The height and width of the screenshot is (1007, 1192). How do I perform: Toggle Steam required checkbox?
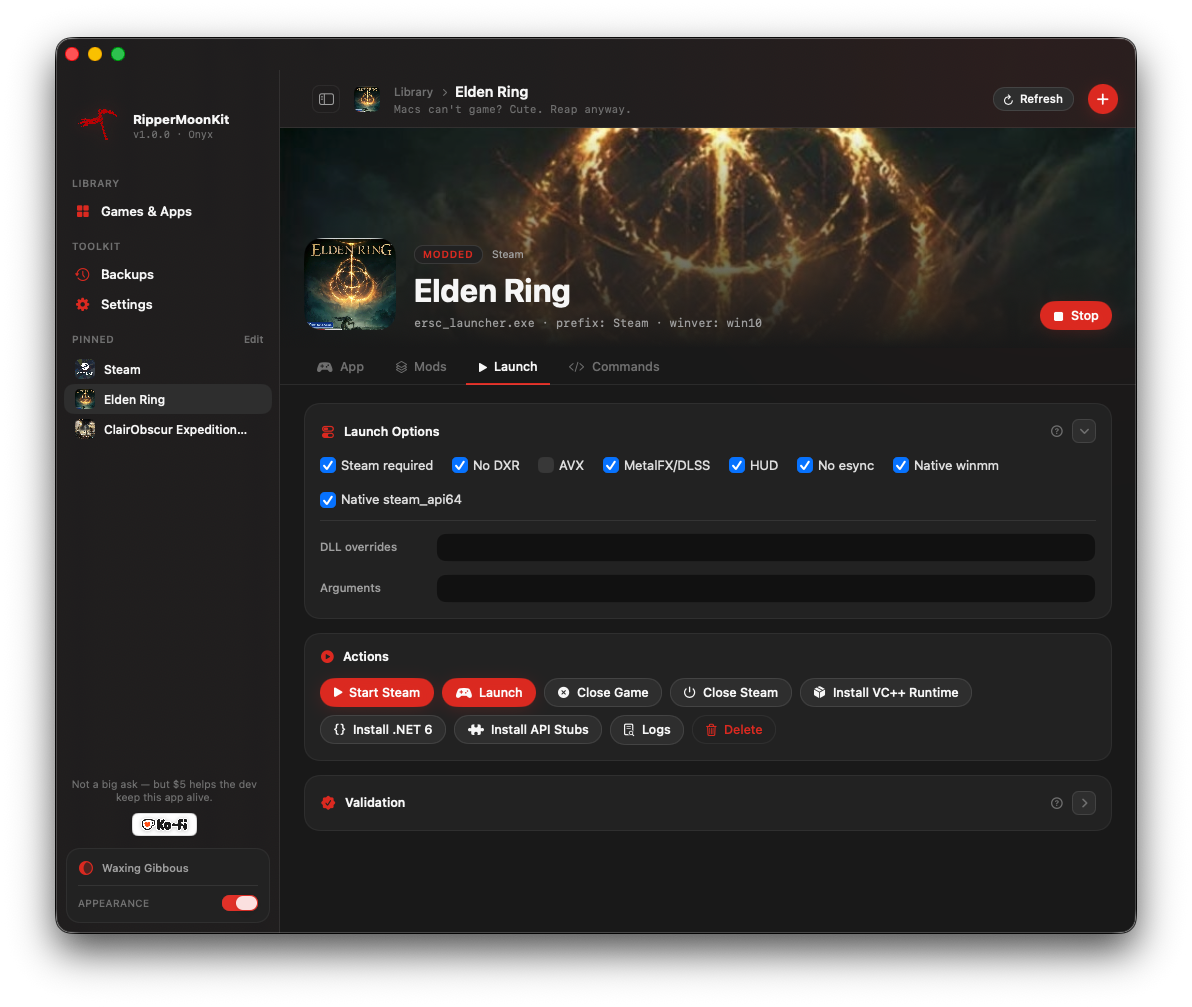(328, 465)
